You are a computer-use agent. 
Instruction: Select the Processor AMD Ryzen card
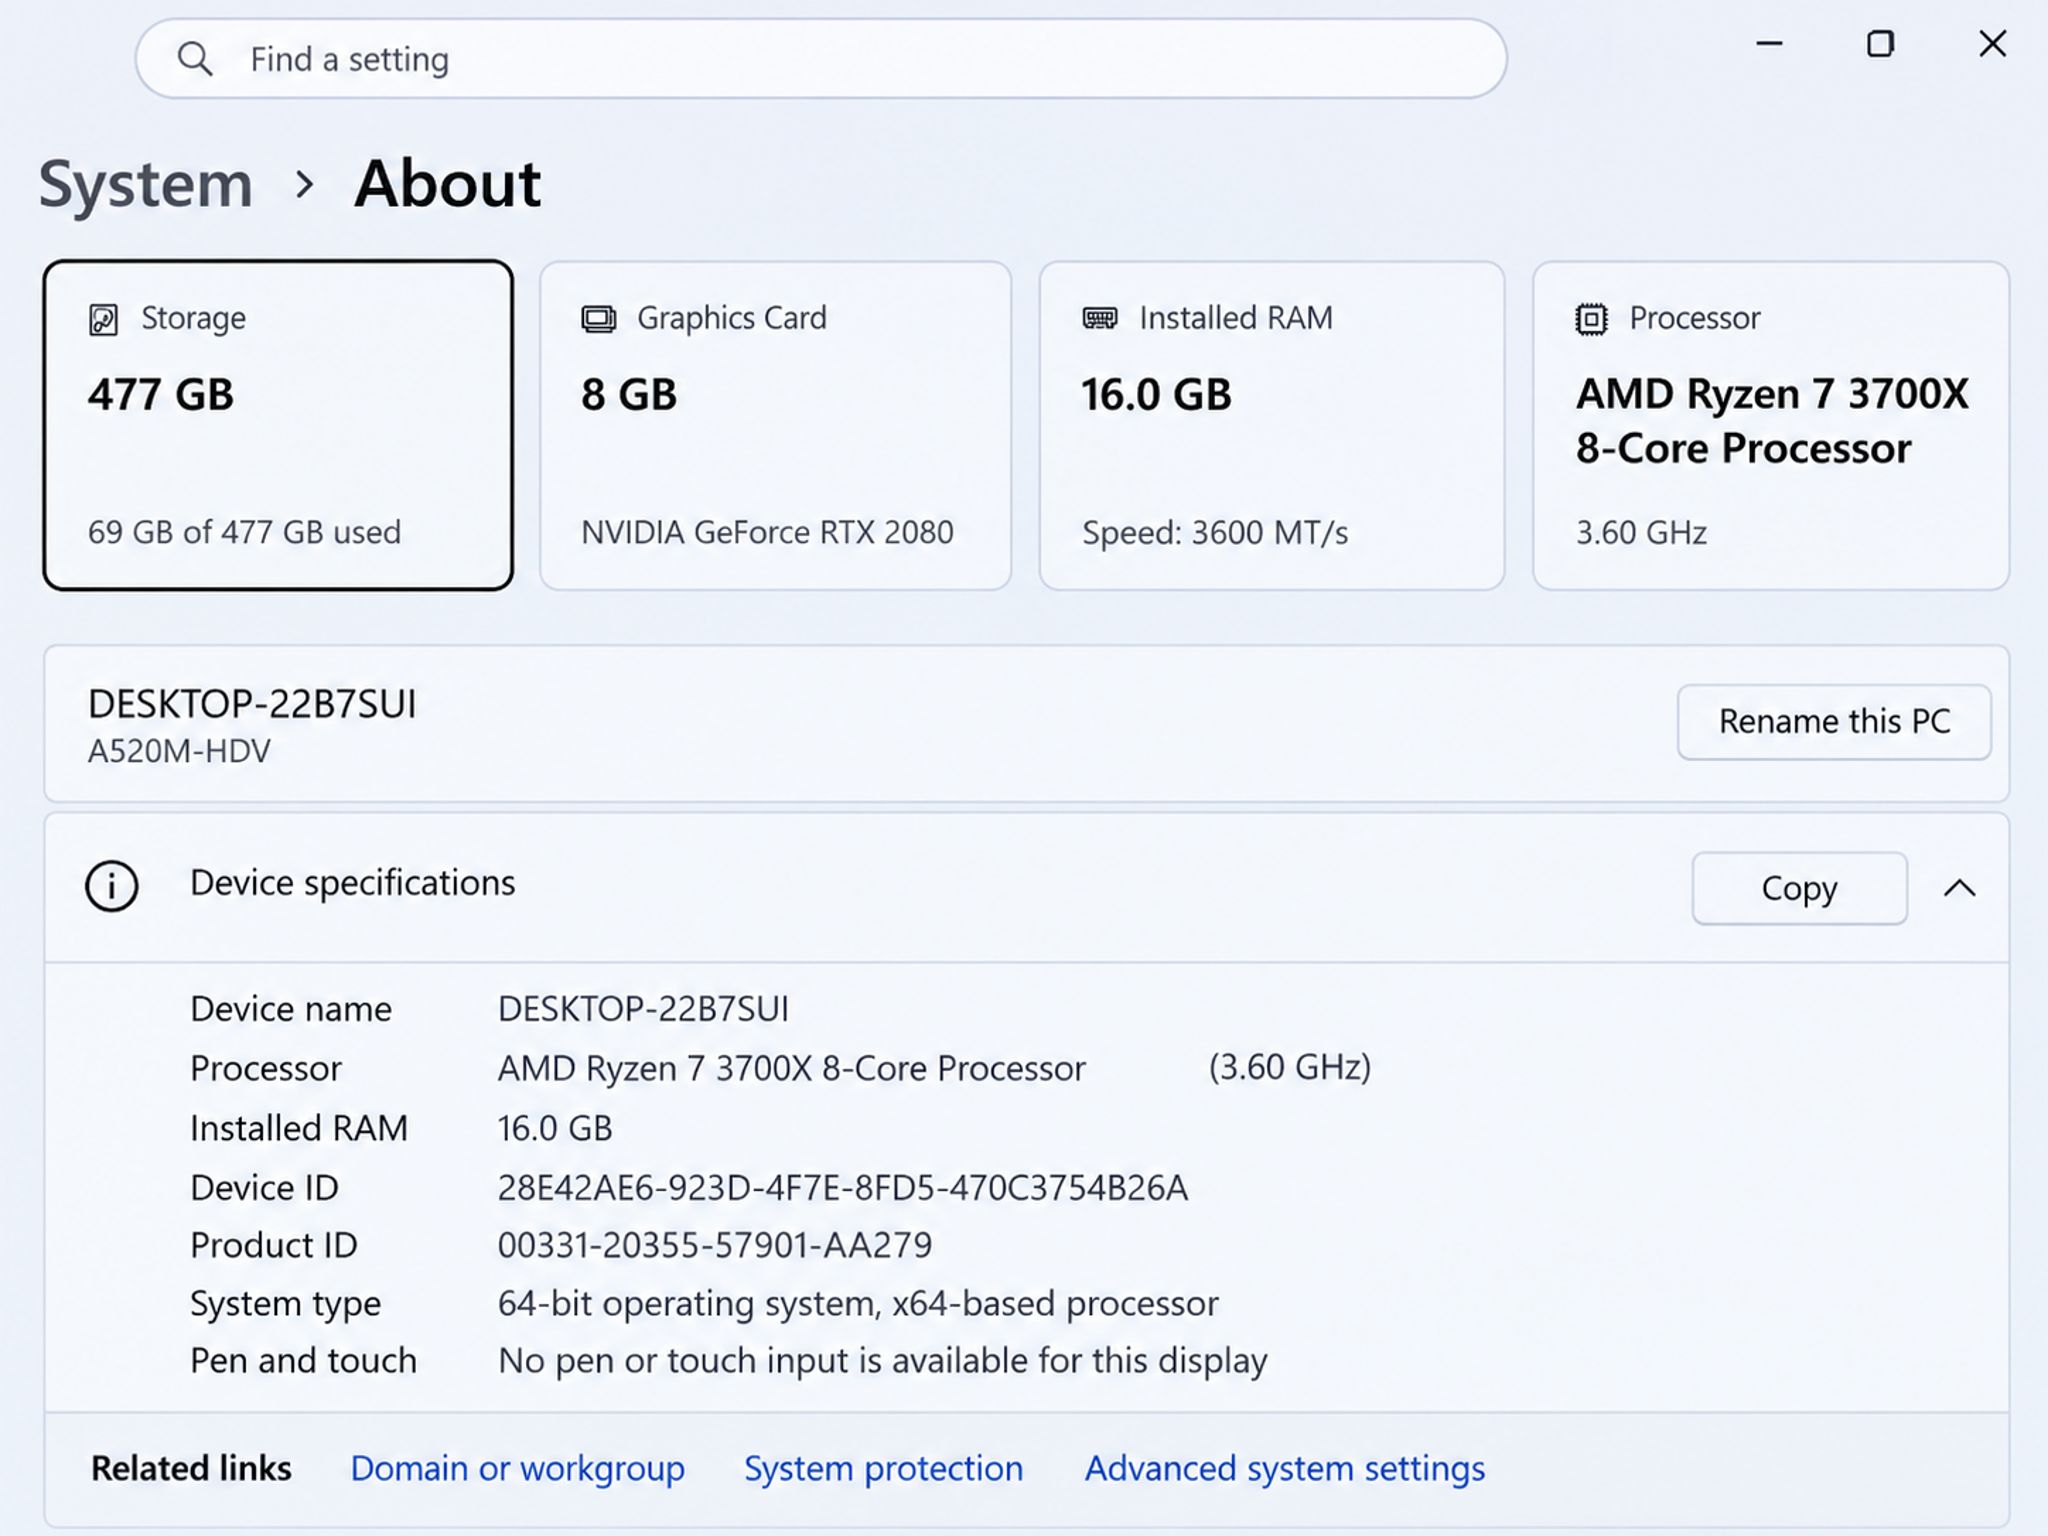(x=1770, y=426)
